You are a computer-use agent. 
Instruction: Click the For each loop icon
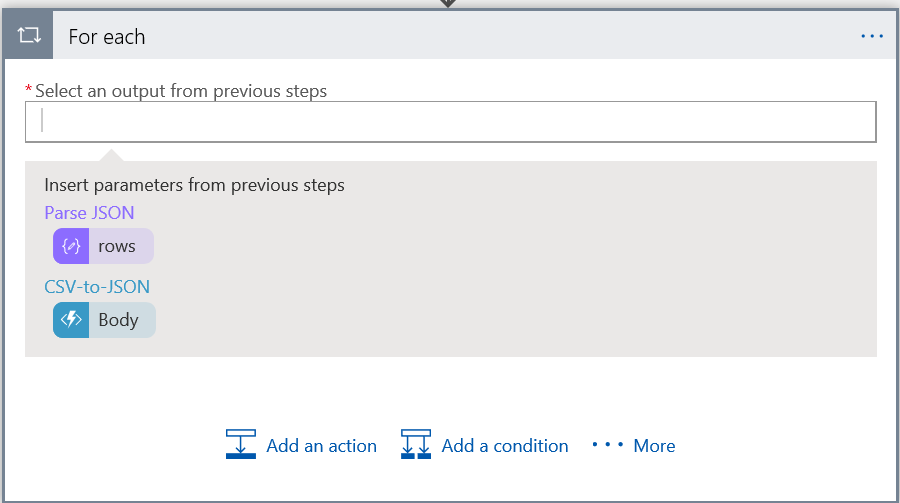click(x=29, y=36)
